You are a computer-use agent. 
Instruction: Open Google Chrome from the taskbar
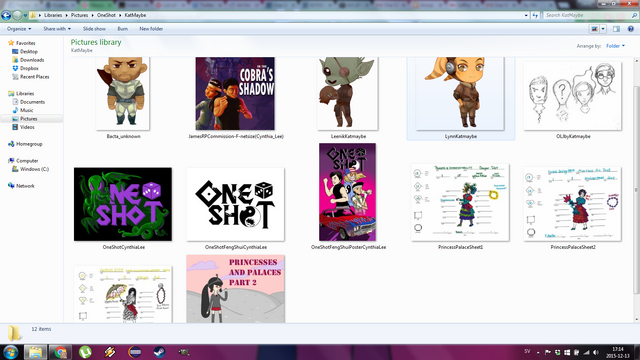point(60,352)
